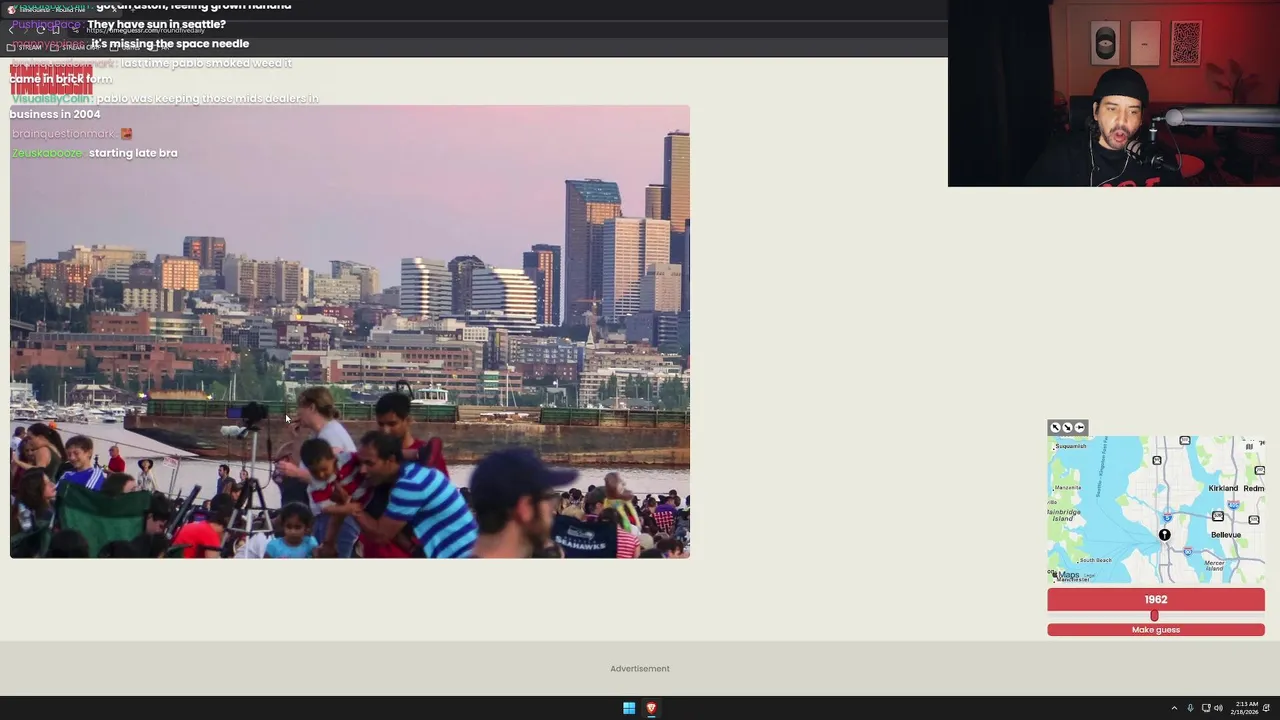Open the clock showing 2:13 AM
Image resolution: width=1280 pixels, height=720 pixels.
[x=1245, y=708]
